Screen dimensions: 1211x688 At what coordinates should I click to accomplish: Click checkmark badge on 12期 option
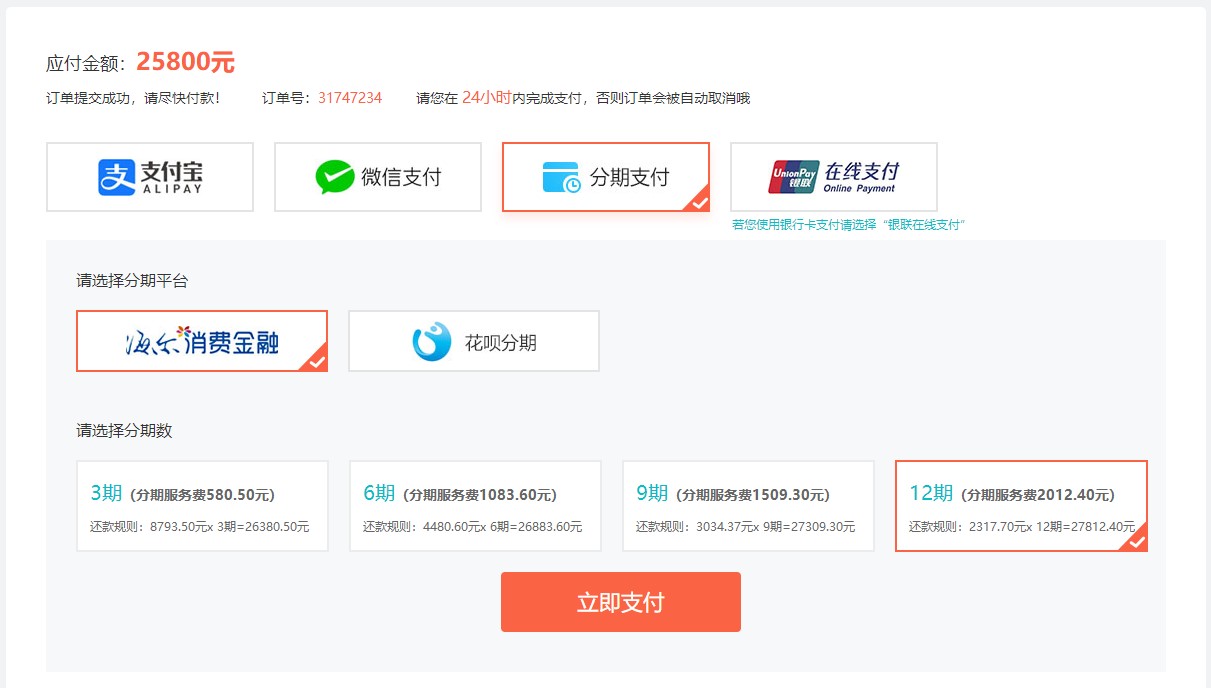pos(1137,541)
